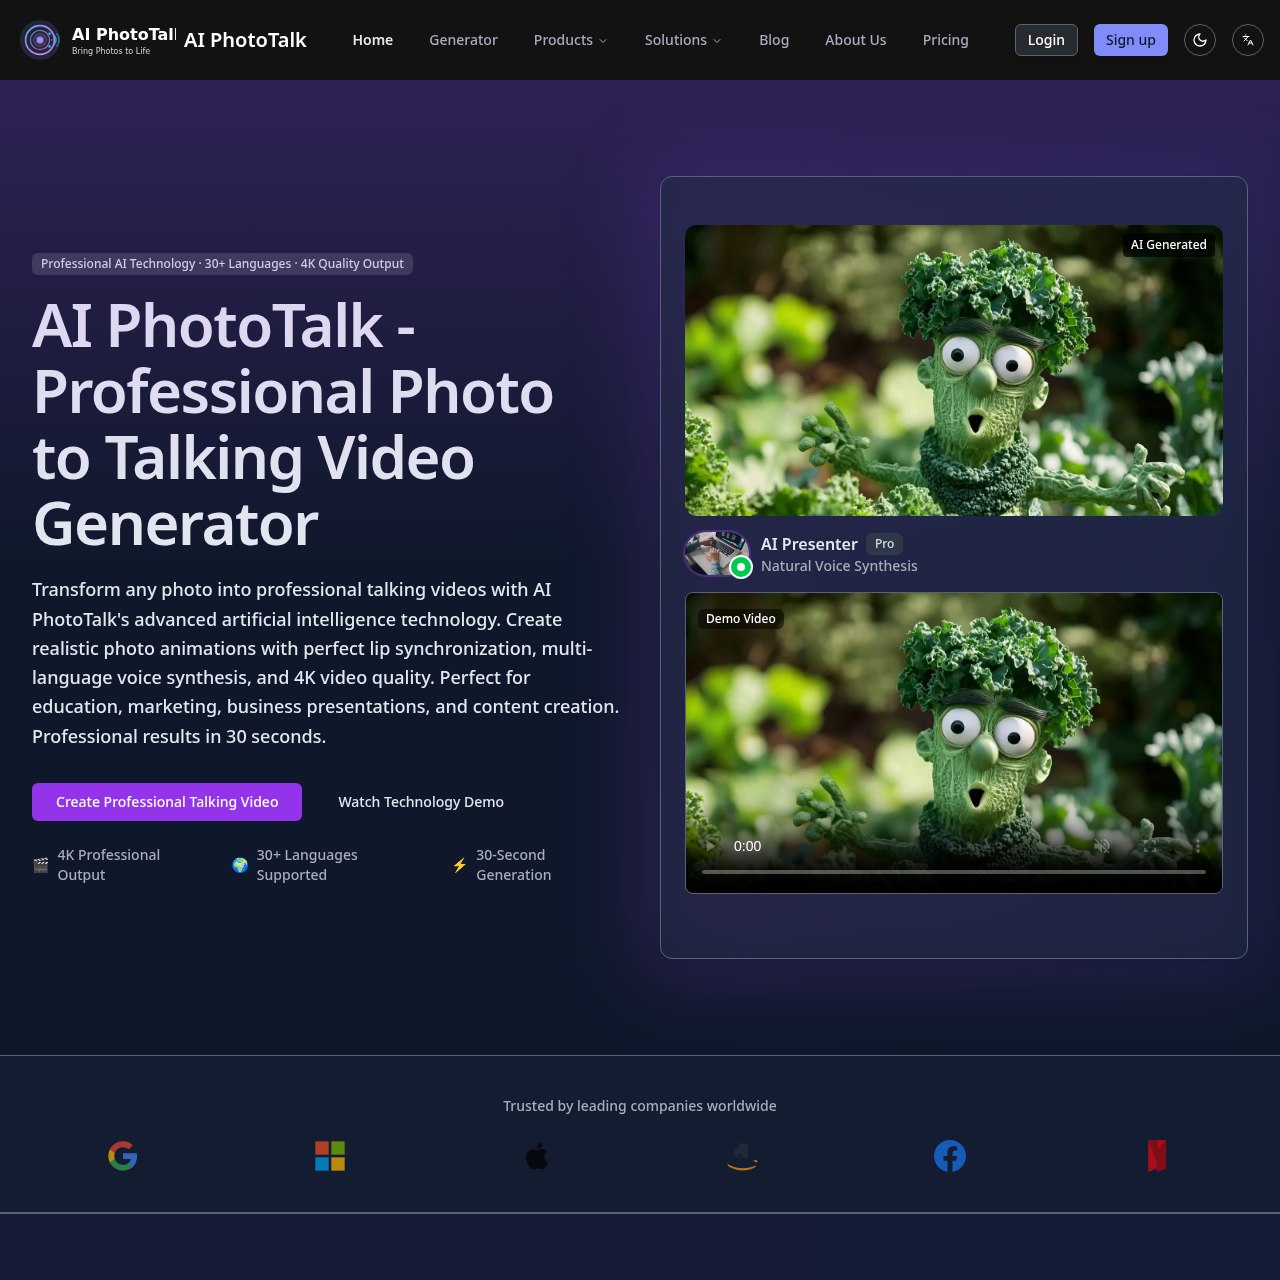Click the Netflix company logo

coord(1157,1156)
